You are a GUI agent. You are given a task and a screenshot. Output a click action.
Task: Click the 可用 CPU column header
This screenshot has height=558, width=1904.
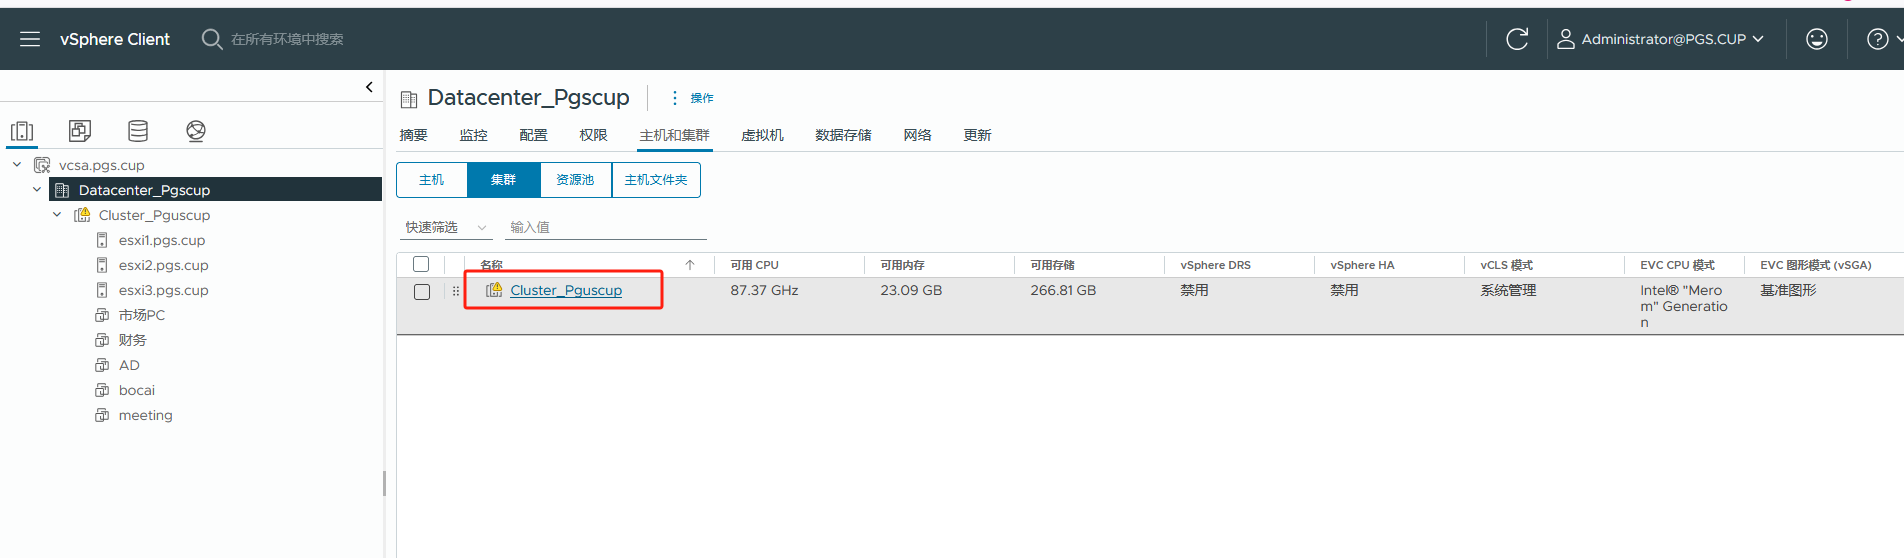(754, 265)
